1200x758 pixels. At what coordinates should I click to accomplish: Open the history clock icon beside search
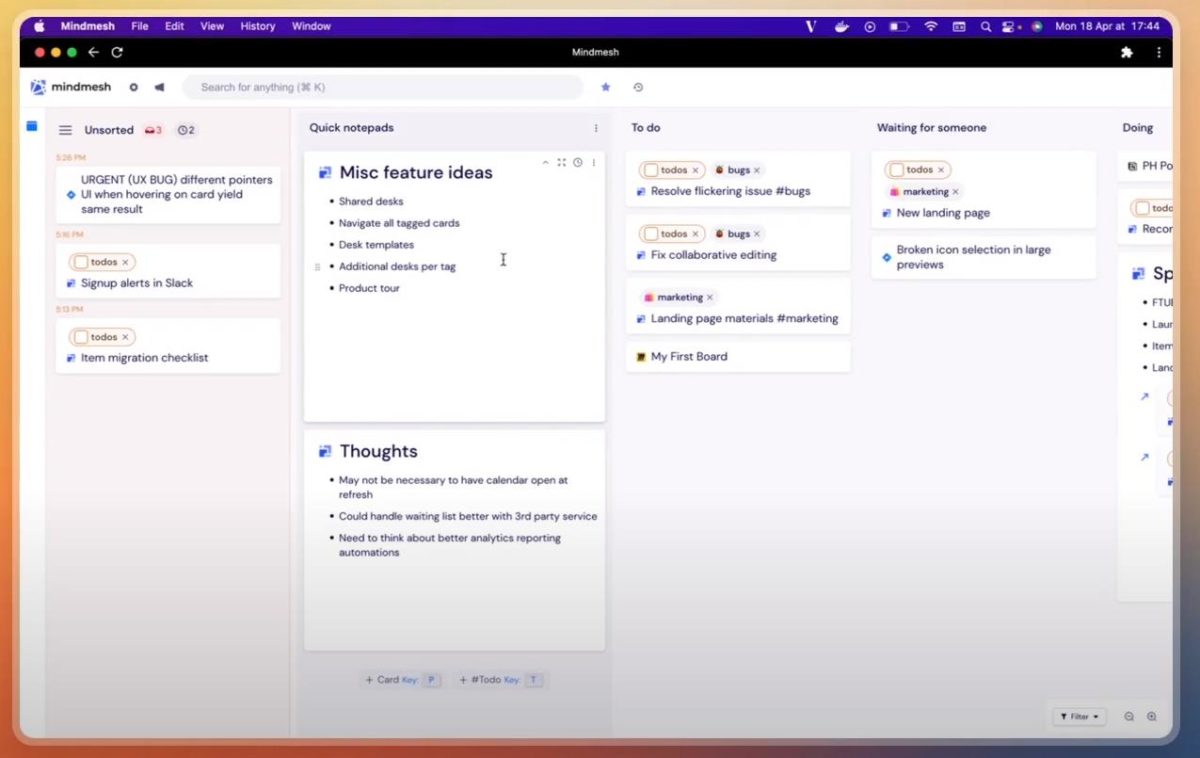tap(638, 87)
